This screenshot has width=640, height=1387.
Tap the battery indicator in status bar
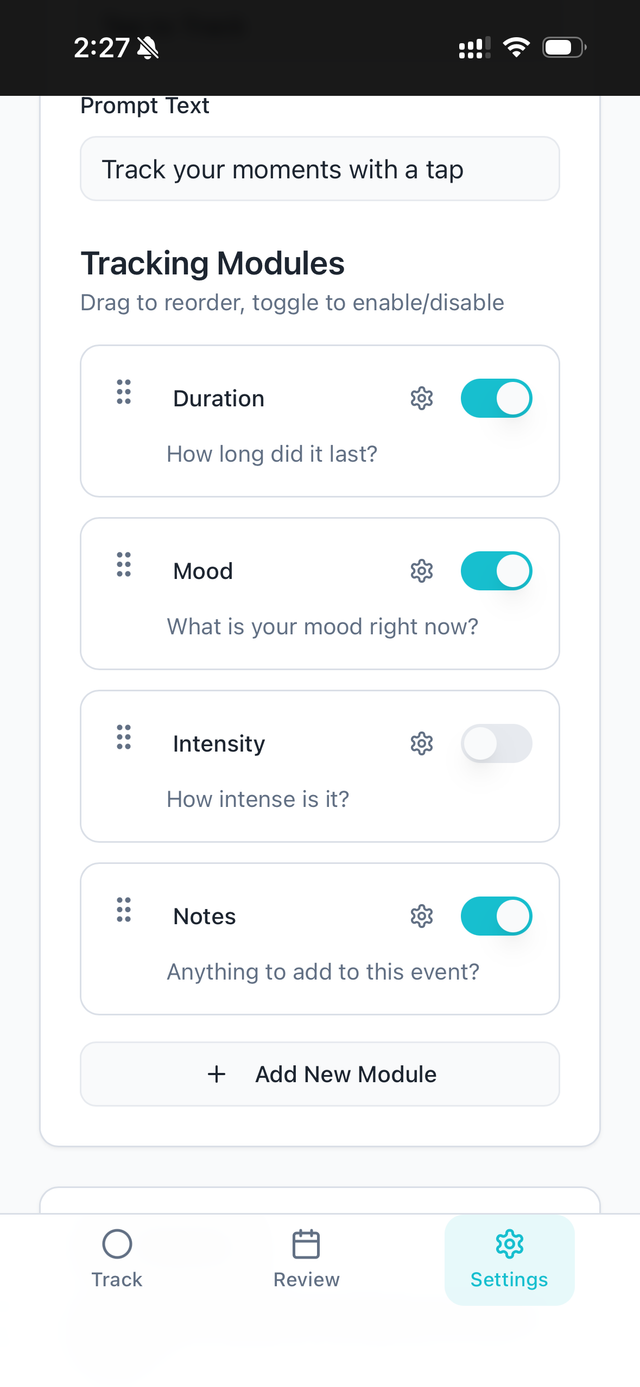click(564, 47)
